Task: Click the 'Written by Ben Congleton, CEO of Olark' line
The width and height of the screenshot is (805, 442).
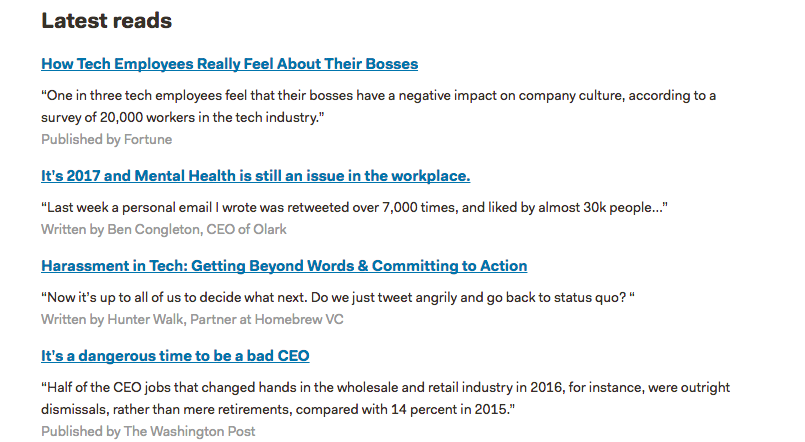Action: pyautogui.click(x=164, y=229)
